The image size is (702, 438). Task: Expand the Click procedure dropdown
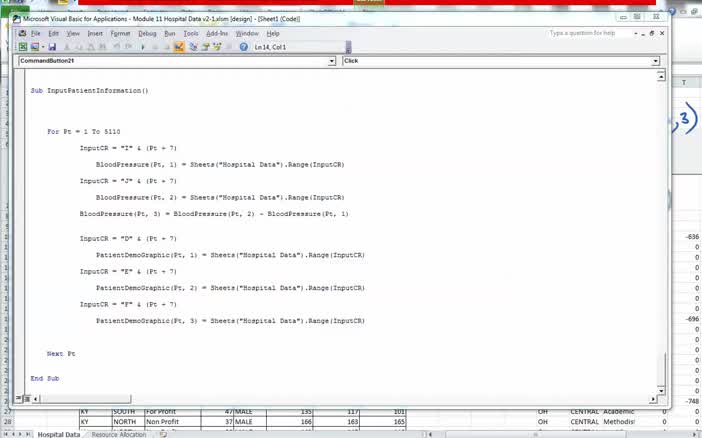point(655,61)
